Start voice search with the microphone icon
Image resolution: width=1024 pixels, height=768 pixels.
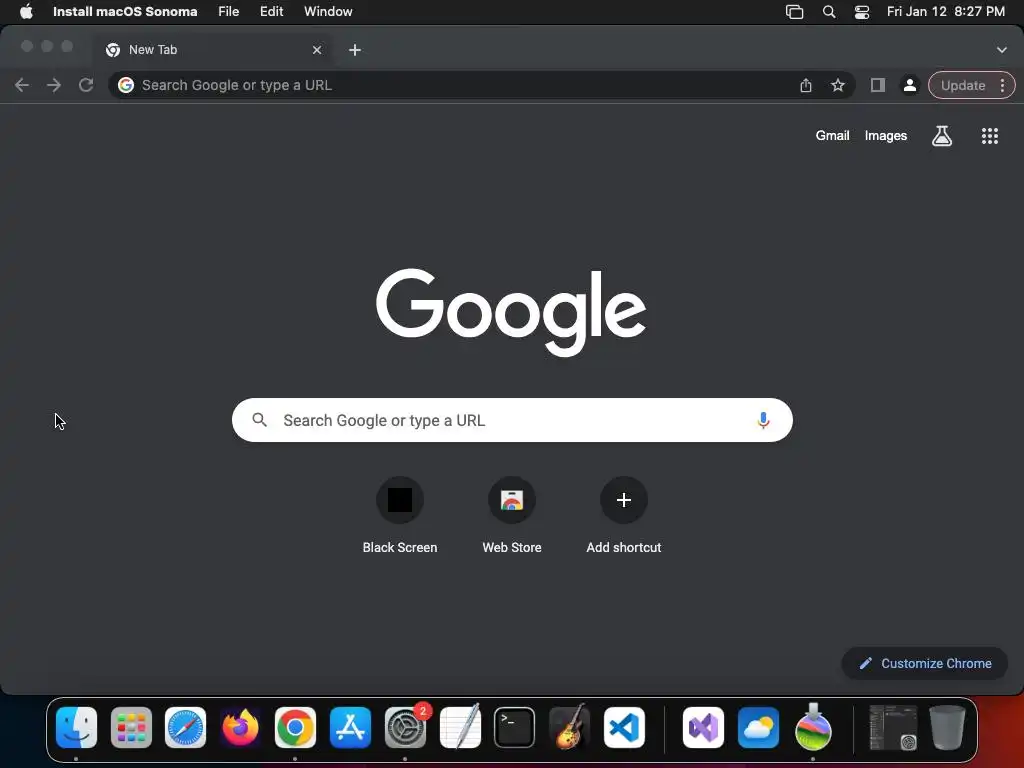(x=763, y=420)
